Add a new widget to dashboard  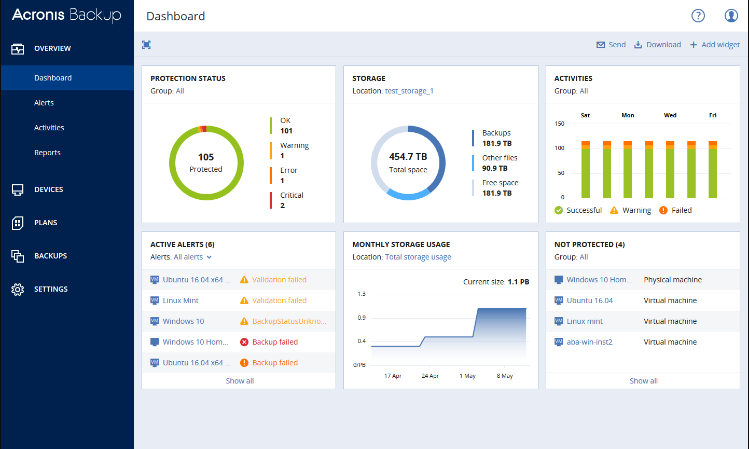[x=715, y=45]
